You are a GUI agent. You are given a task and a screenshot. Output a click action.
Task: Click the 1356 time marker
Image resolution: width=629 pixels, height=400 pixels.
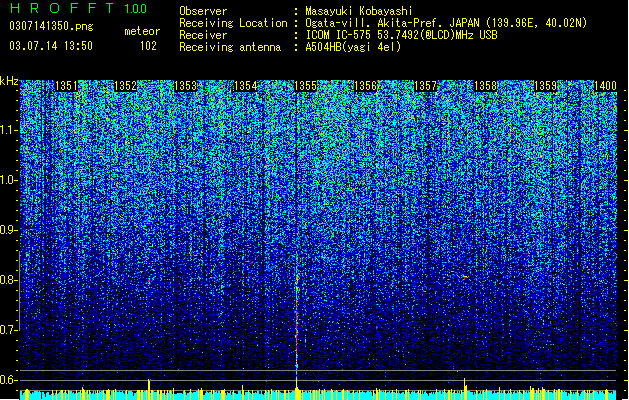[x=366, y=86]
